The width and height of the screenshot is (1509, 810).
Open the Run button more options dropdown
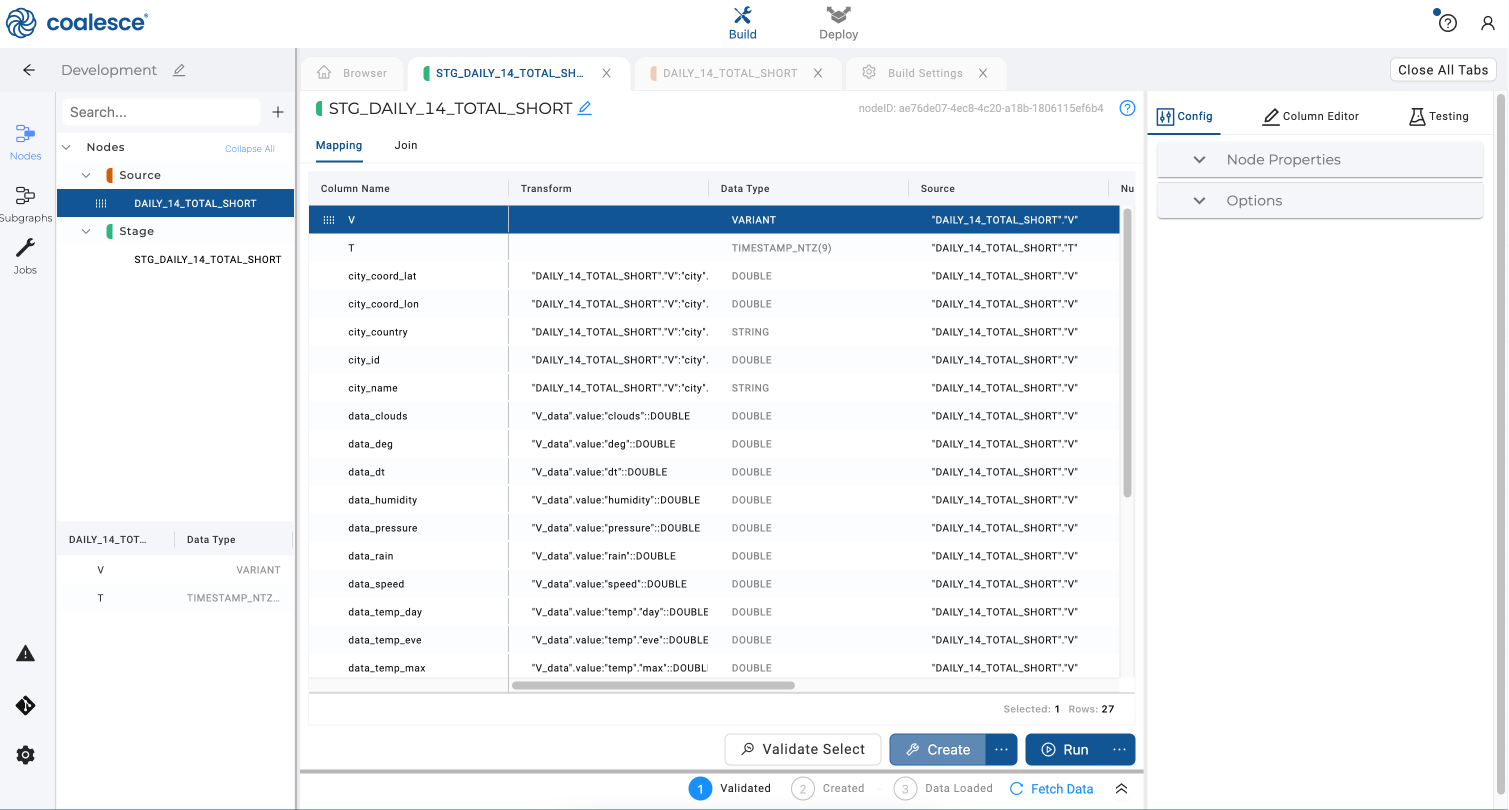1119,749
